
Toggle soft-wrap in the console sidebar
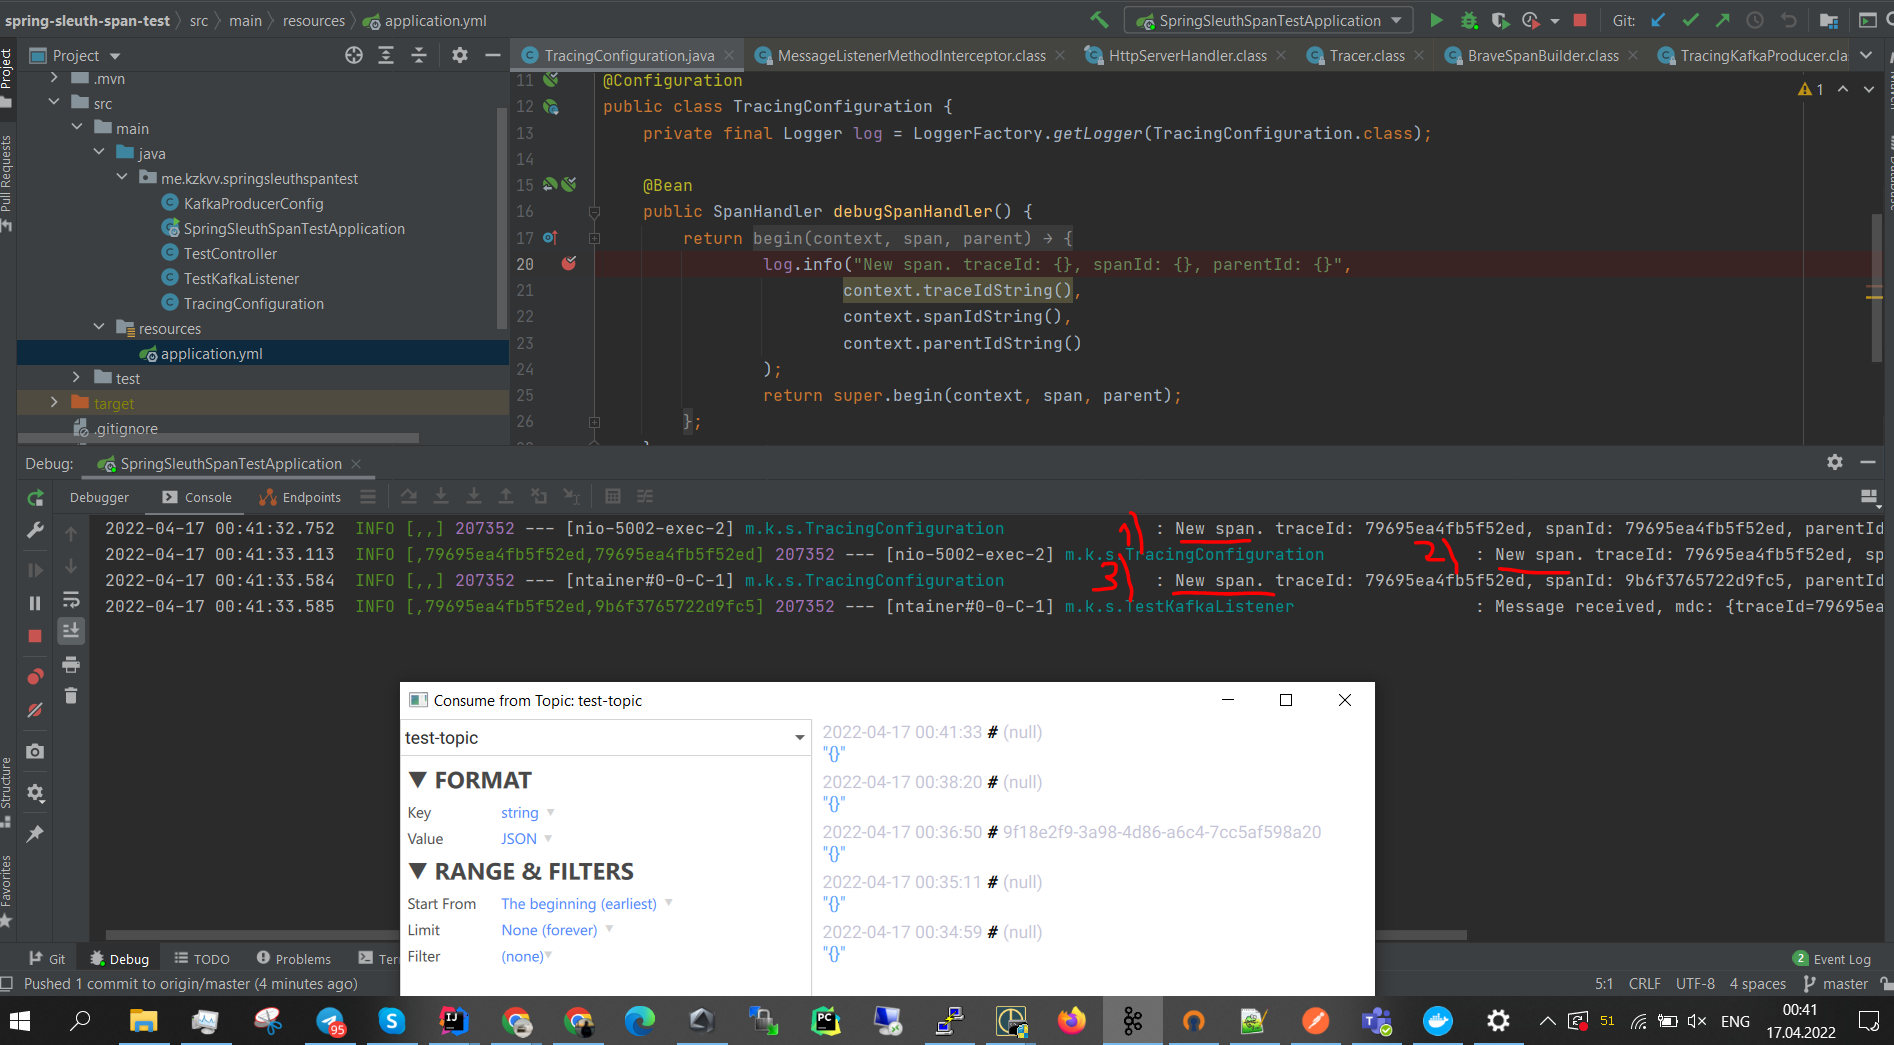click(71, 600)
